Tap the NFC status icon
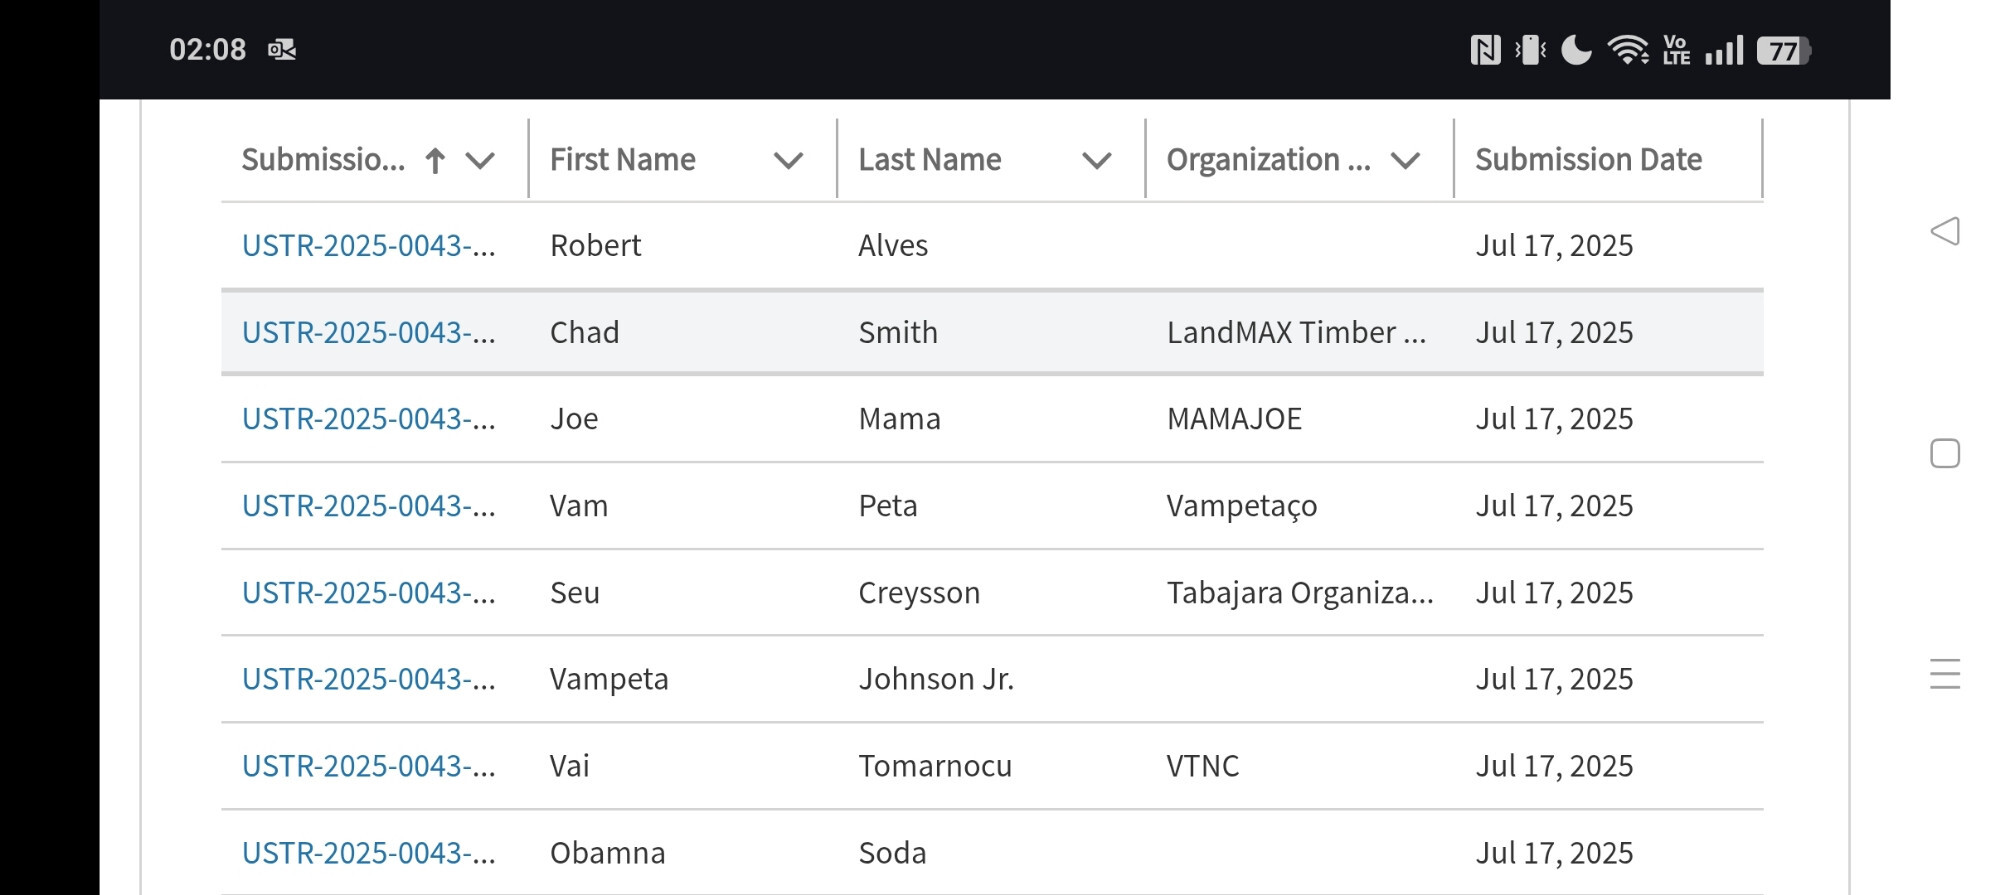This screenshot has height=895, width=2000. 1485,49
